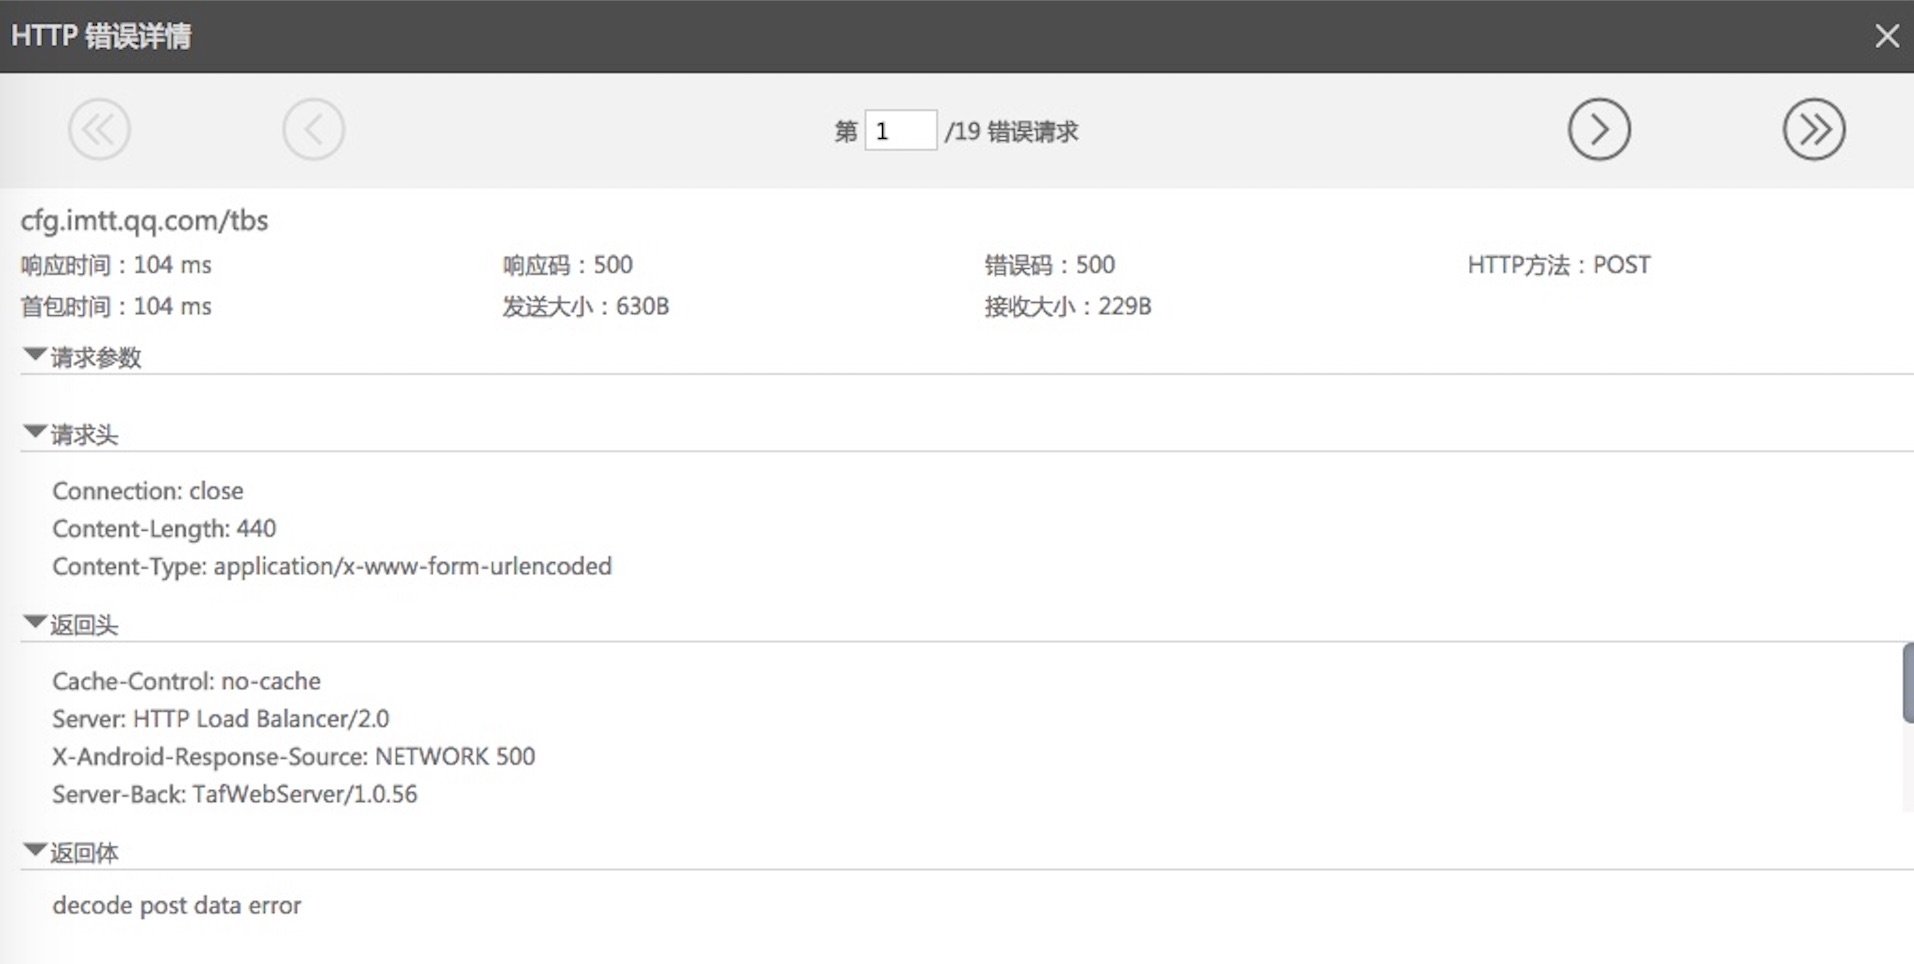1914x964 pixels.
Task: Select the Cache-Control: no-cache line
Action: click(186, 681)
